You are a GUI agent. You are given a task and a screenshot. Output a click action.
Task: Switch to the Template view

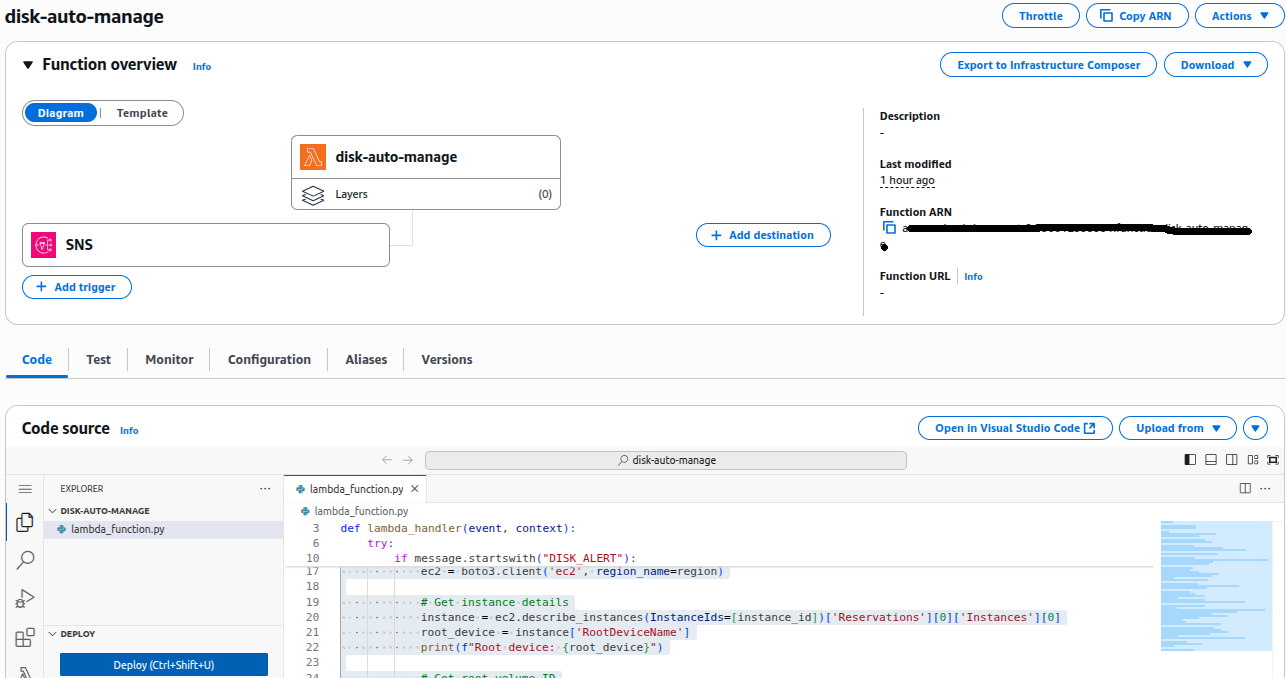[142, 113]
